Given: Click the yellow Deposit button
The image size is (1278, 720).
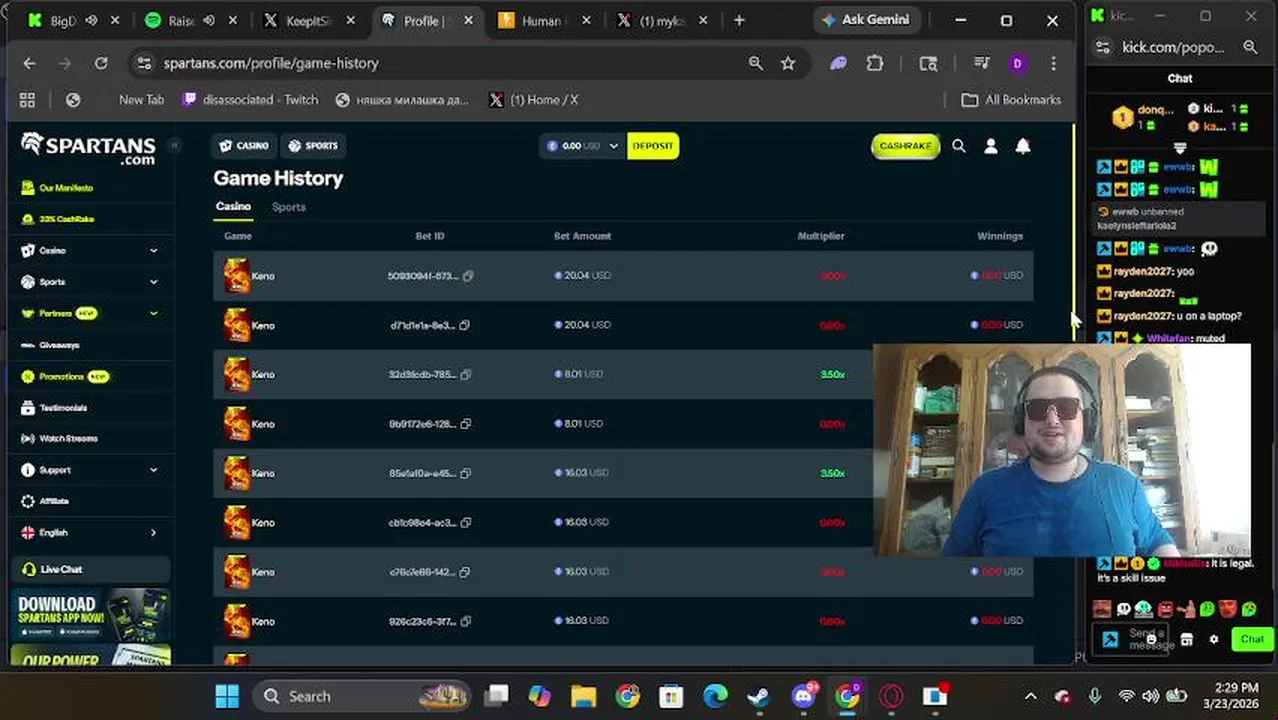Looking at the screenshot, I should coord(653,146).
